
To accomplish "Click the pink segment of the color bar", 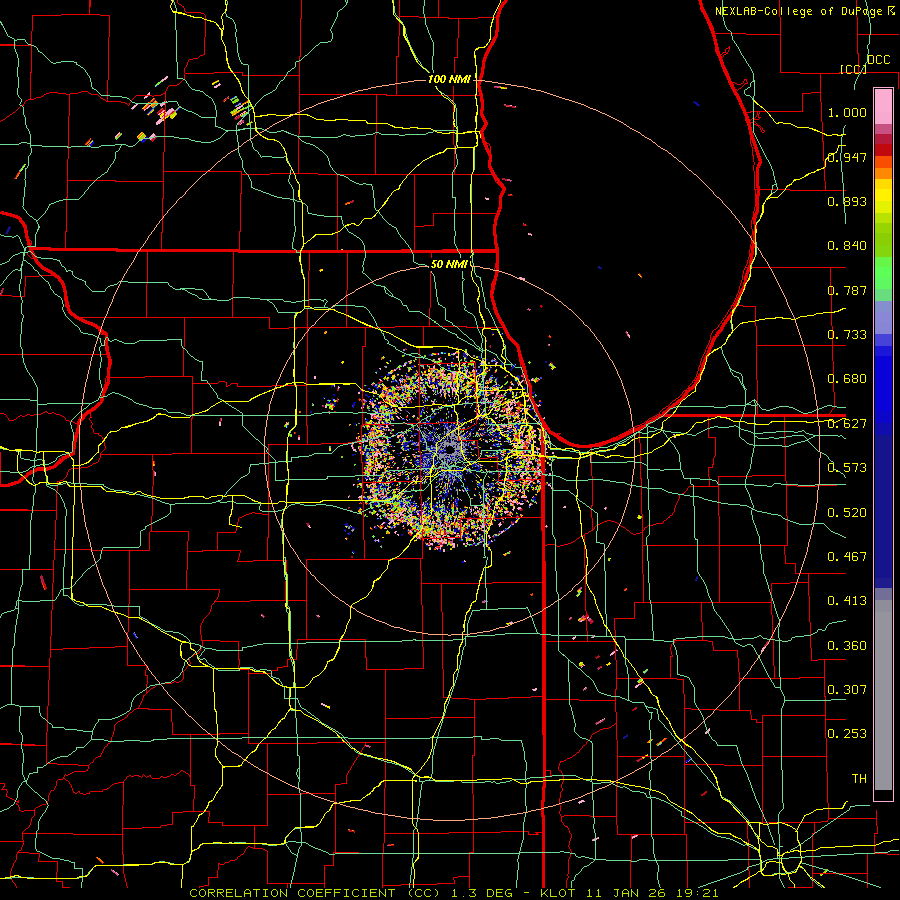I will pos(883,106).
